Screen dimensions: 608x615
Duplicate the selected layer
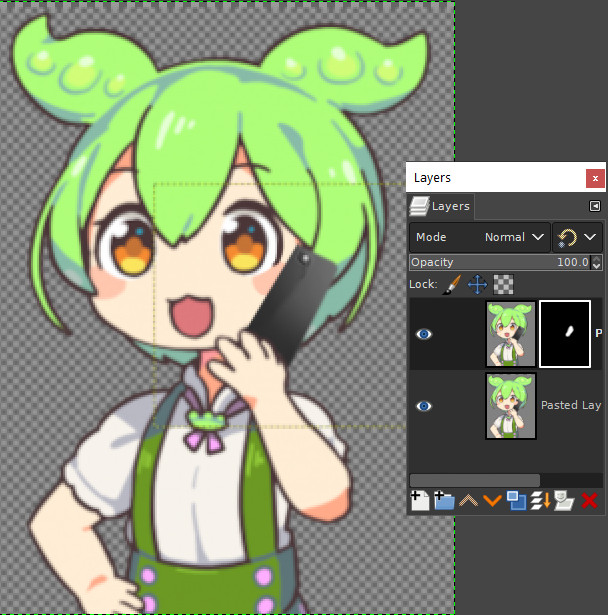(516, 500)
